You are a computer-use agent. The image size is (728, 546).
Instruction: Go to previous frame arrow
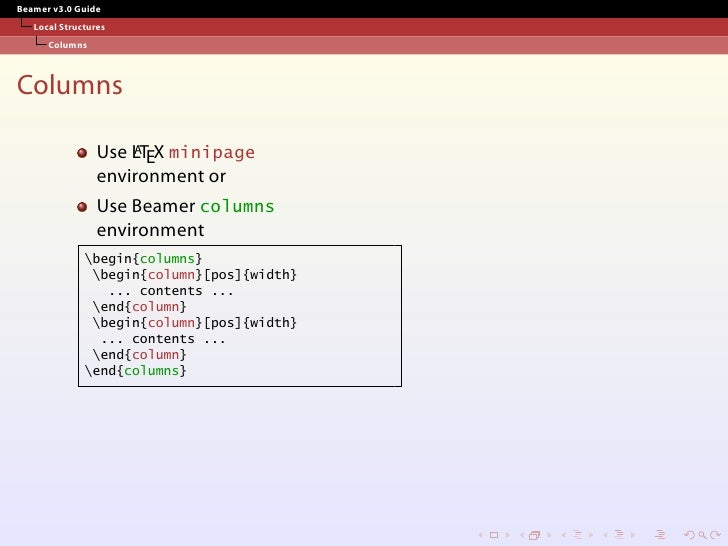click(x=522, y=535)
